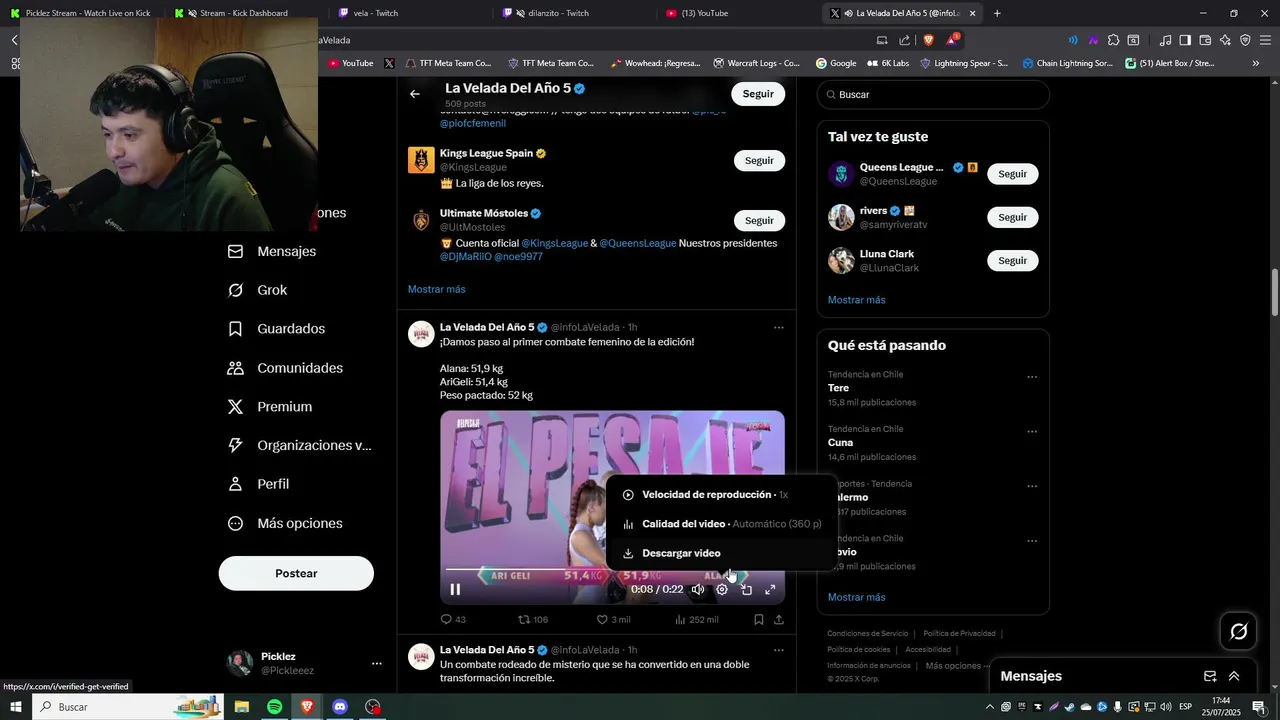1280x720 pixels.
Task: Go back with the arrow beside La Velada
Action: tap(415, 94)
